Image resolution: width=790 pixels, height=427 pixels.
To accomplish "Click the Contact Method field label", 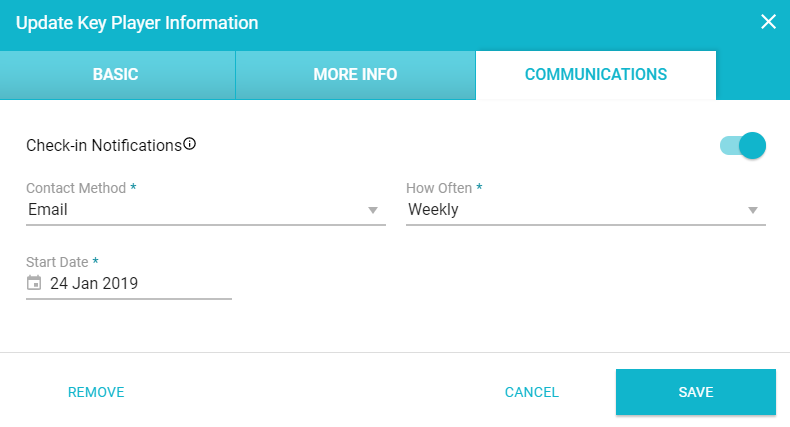I will 76,188.
